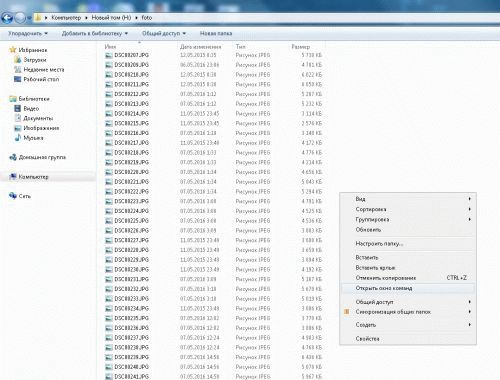
Task: Click the Избранное star icon in sidebar
Action: (13, 50)
